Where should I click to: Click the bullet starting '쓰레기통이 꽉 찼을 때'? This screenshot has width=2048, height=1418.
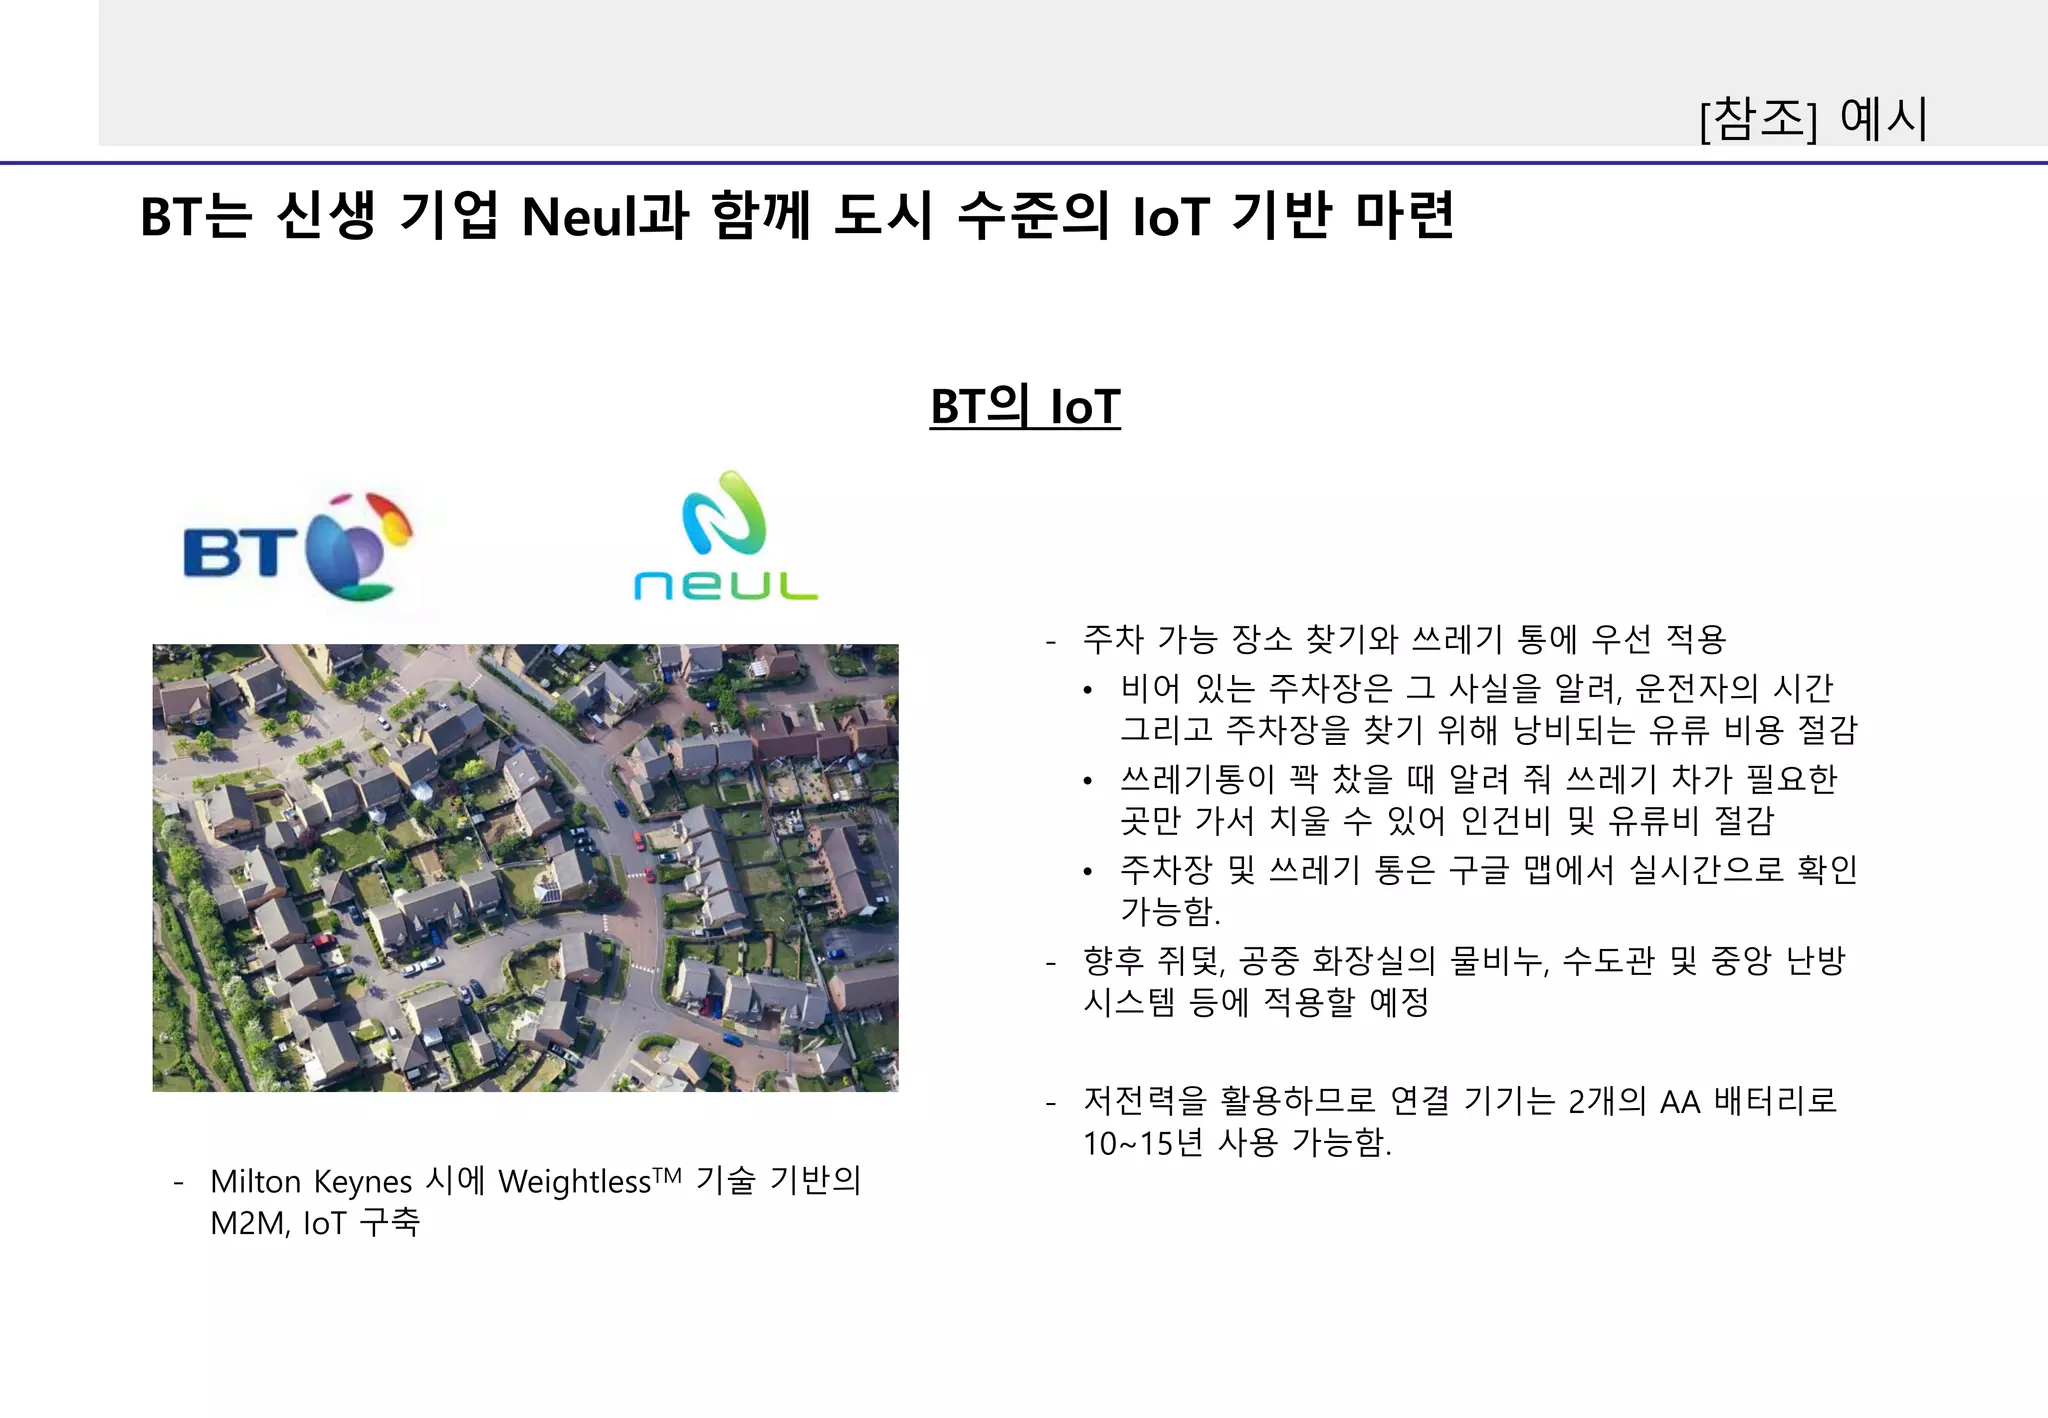pyautogui.click(x=1478, y=779)
